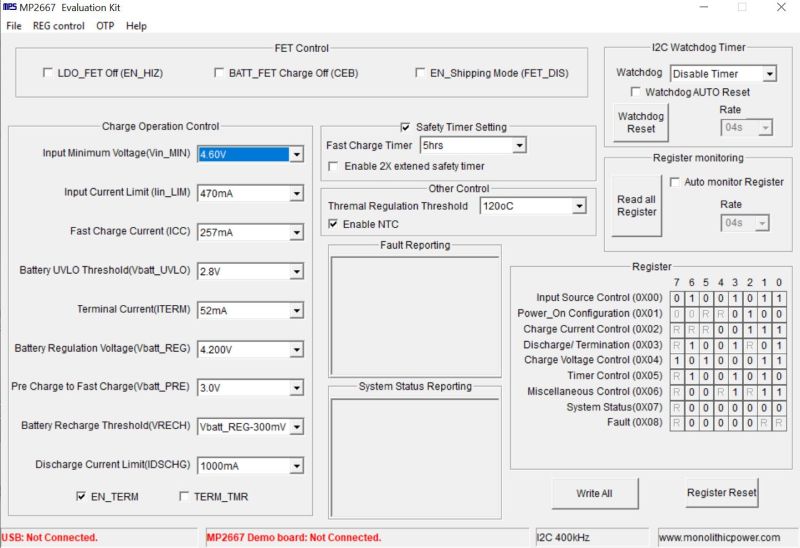
Task: Expand Input Minimum Voltage (Vin_MIN) dropdown
Action: click(x=296, y=154)
